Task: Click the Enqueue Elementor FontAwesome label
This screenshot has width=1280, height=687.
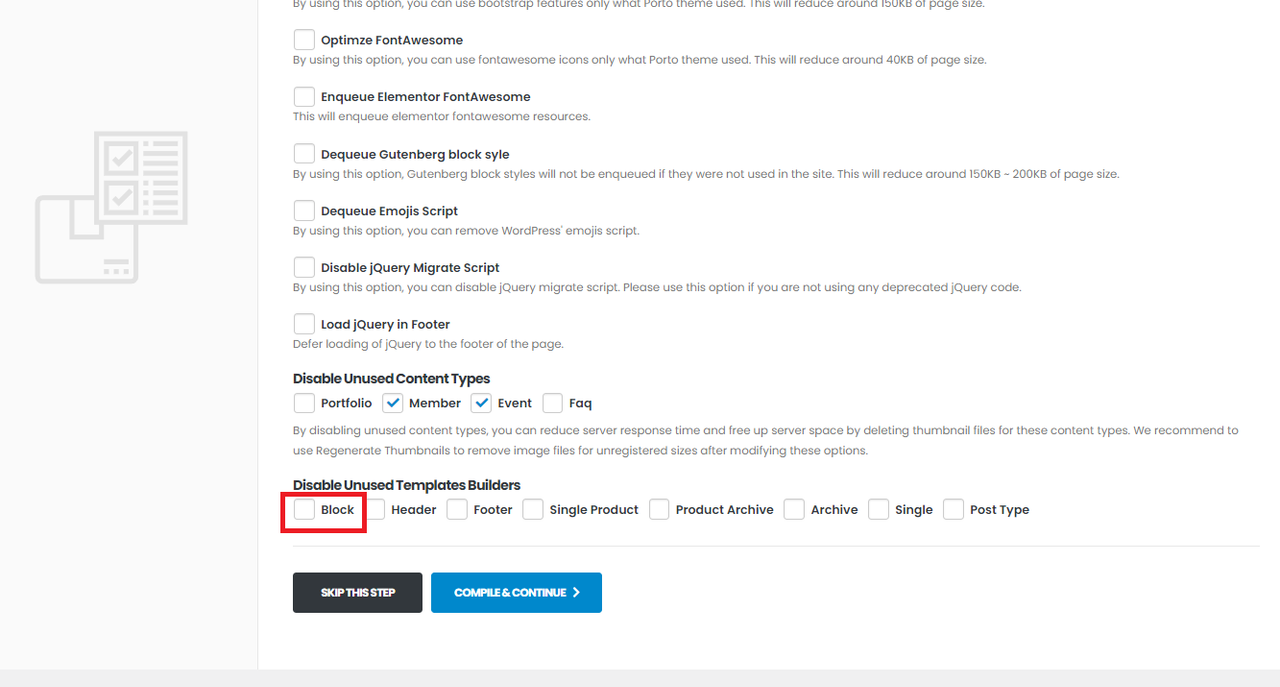Action: coord(425,97)
